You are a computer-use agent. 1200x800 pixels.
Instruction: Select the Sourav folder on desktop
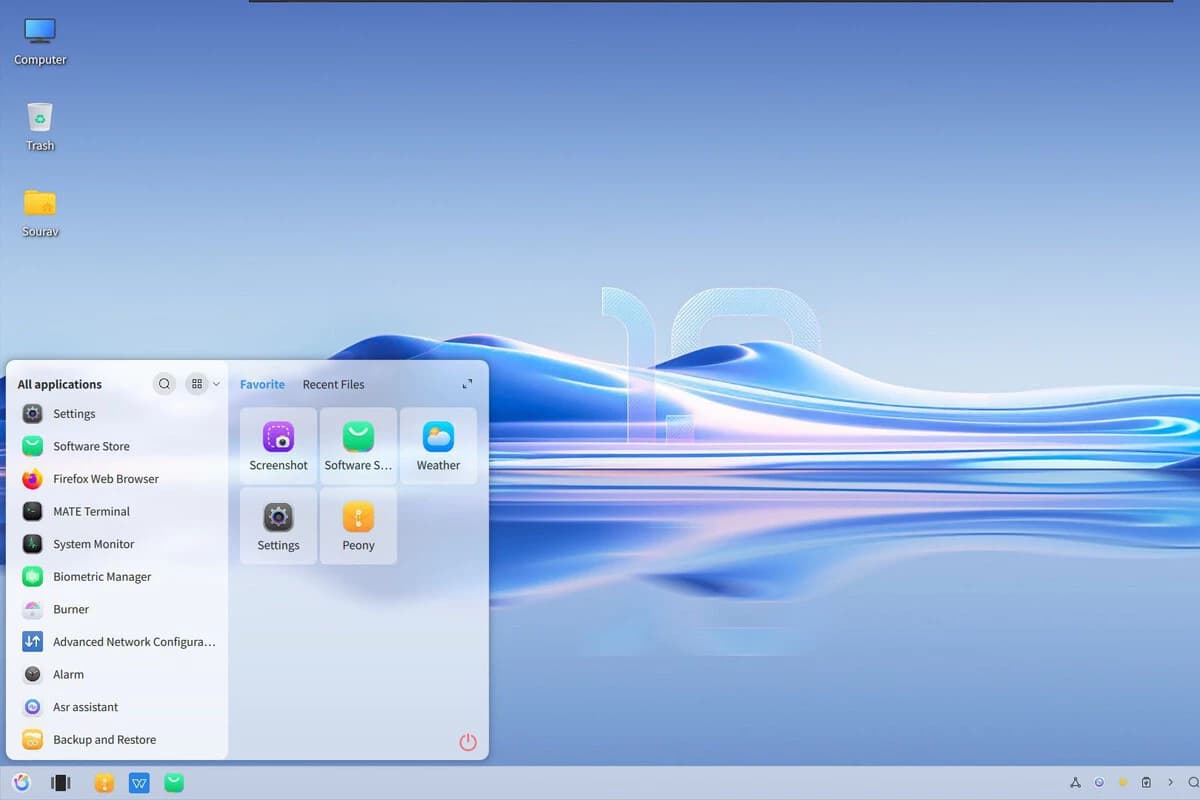pyautogui.click(x=40, y=213)
